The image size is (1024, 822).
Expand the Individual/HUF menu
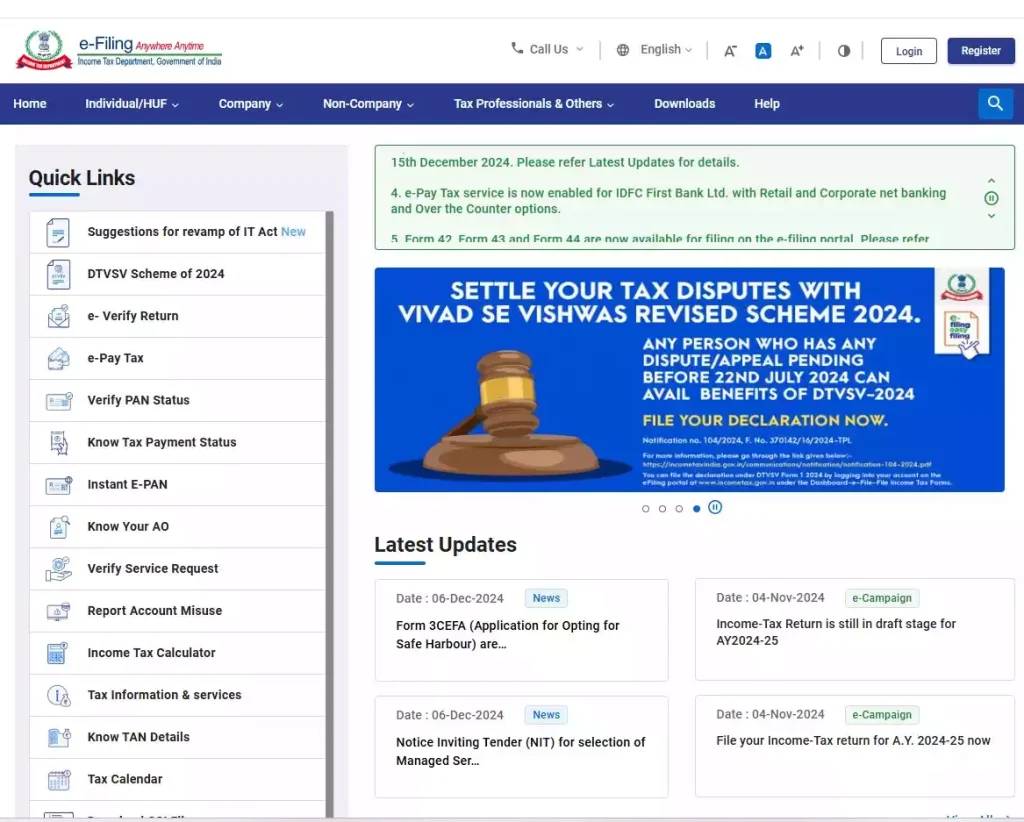coord(132,104)
